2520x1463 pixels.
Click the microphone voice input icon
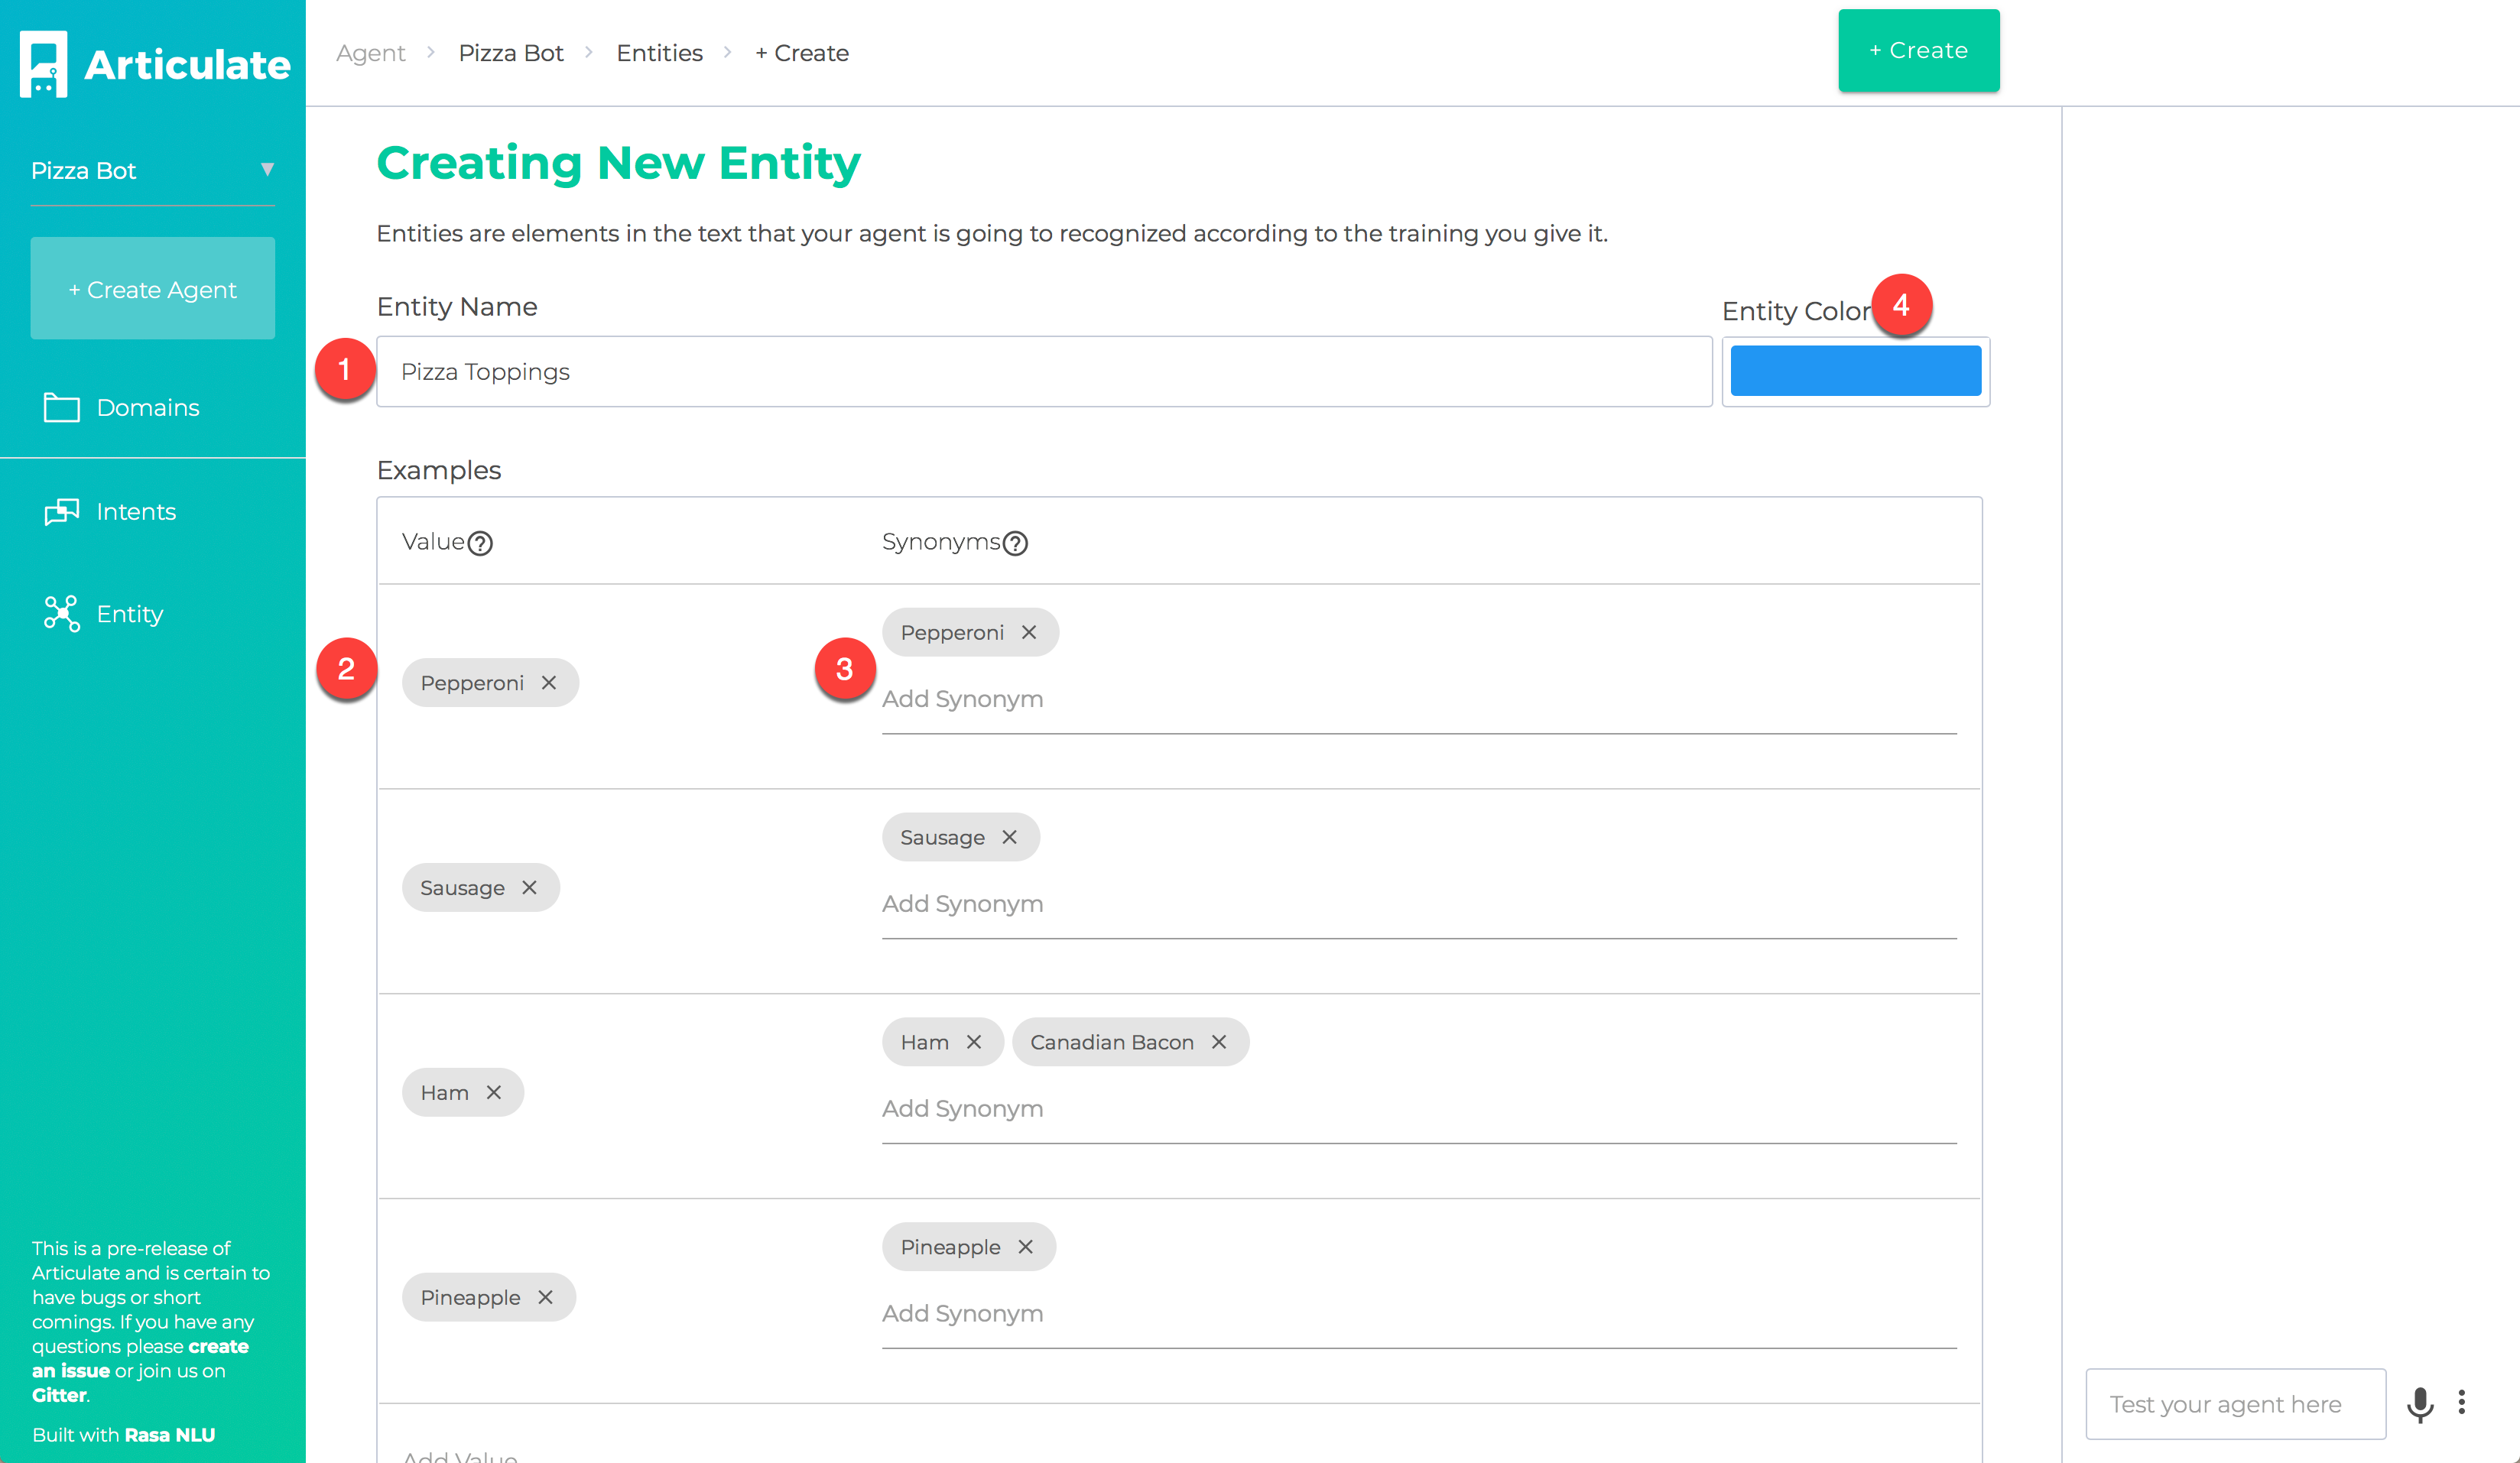(x=2420, y=1405)
